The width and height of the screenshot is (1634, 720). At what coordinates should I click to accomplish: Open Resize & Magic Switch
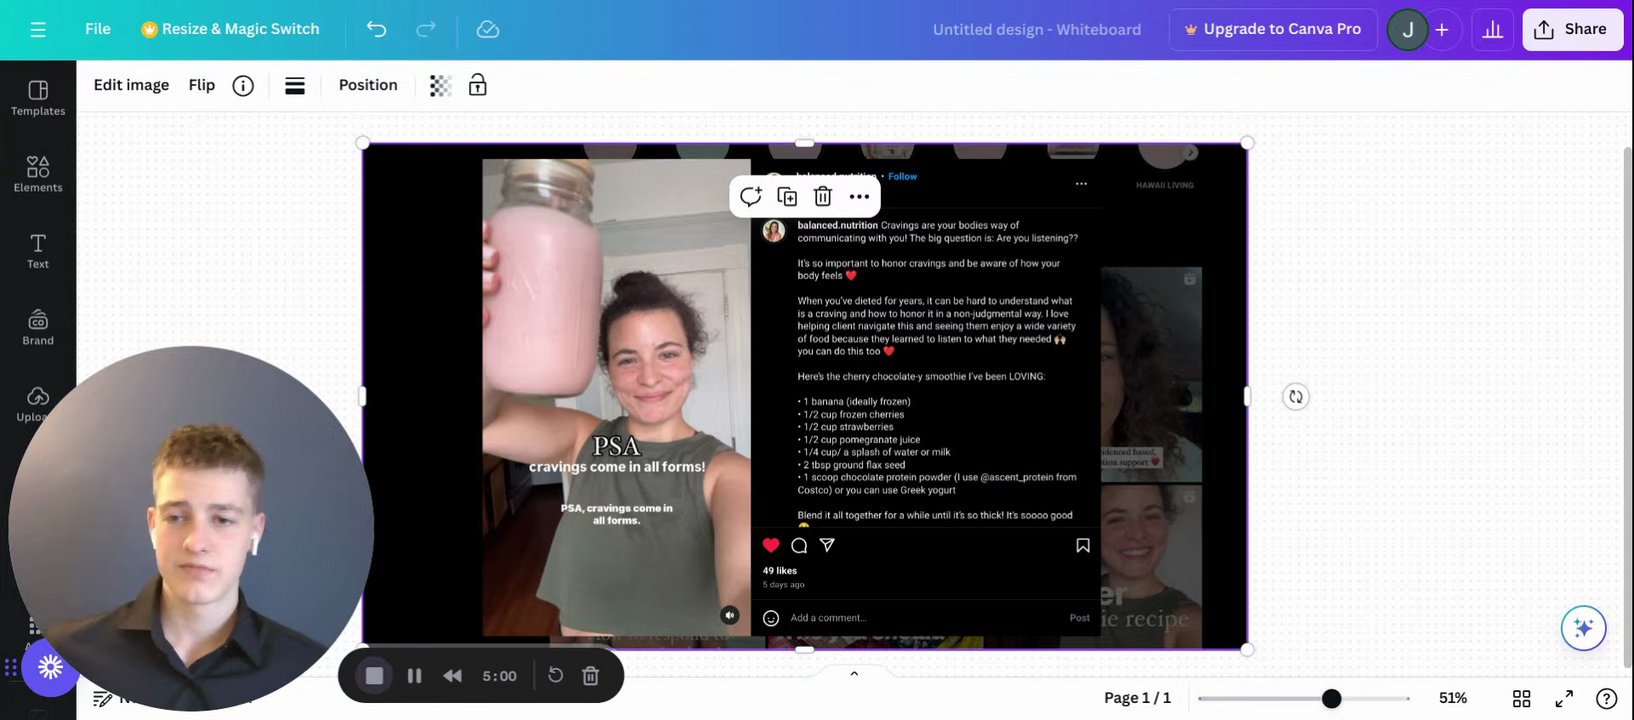click(230, 29)
